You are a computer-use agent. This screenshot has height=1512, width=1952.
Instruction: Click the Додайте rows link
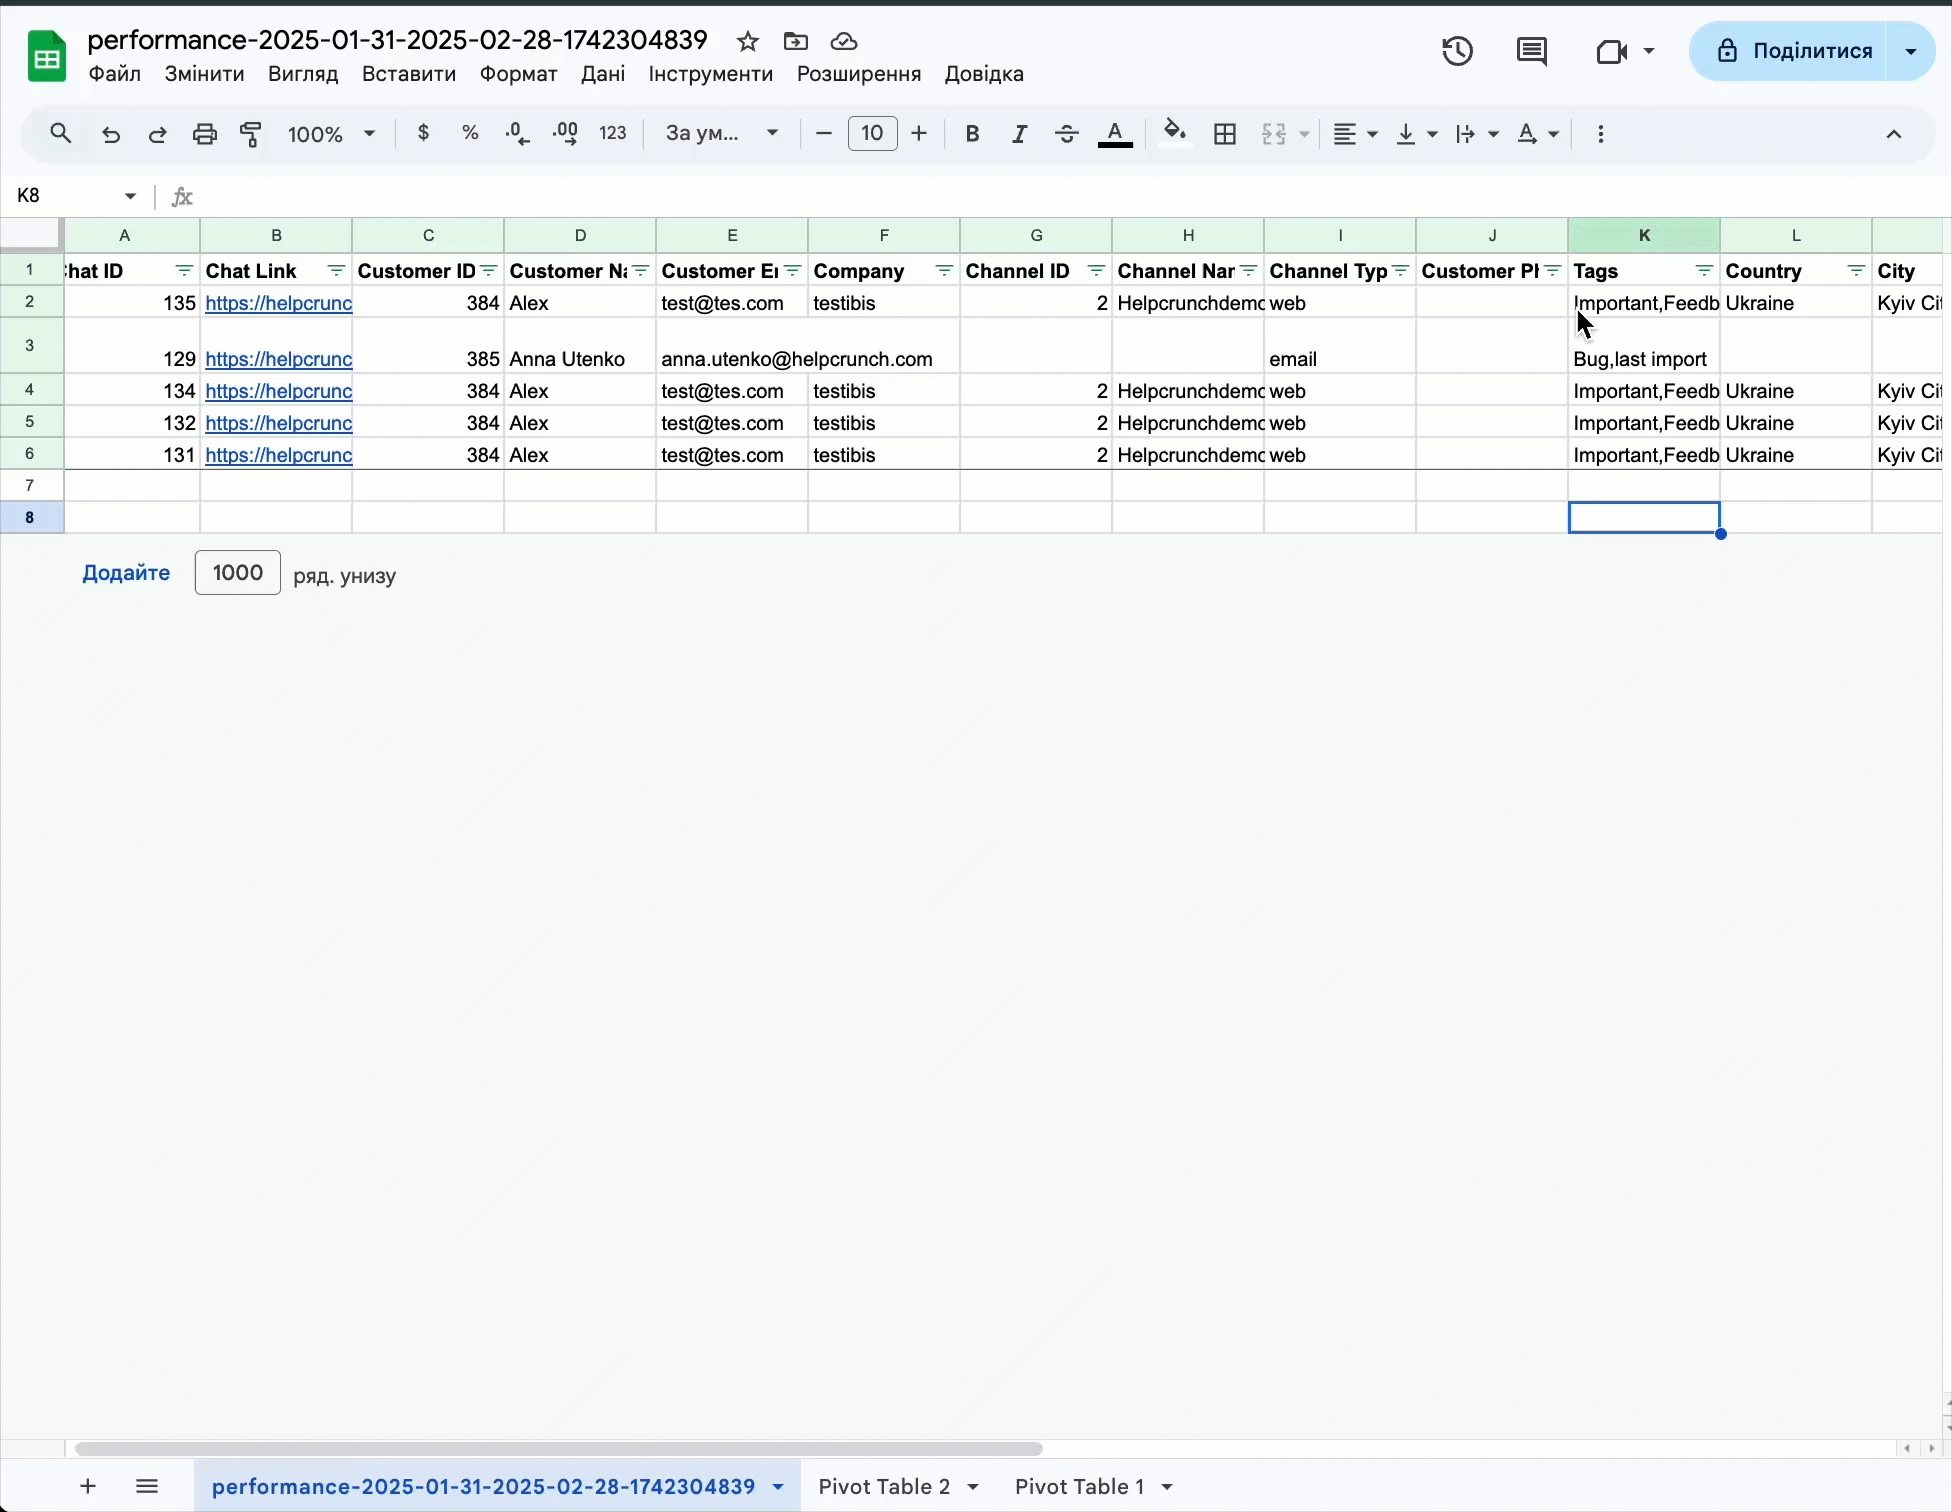[126, 573]
